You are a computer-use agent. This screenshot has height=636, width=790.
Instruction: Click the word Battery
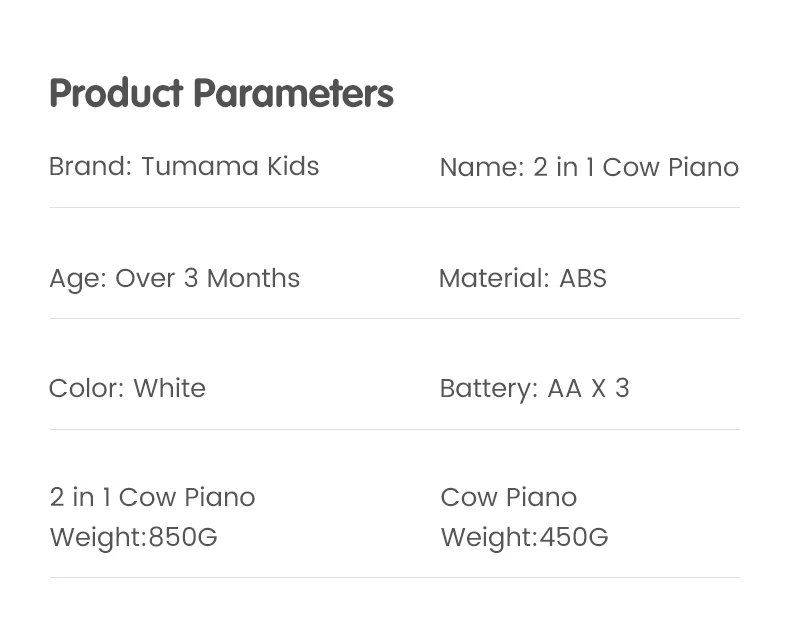(x=489, y=389)
